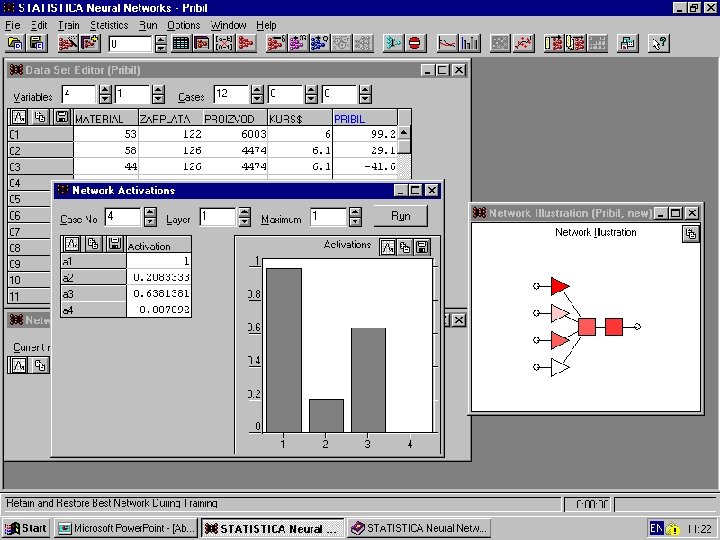Click the Case No input field

click(123, 217)
